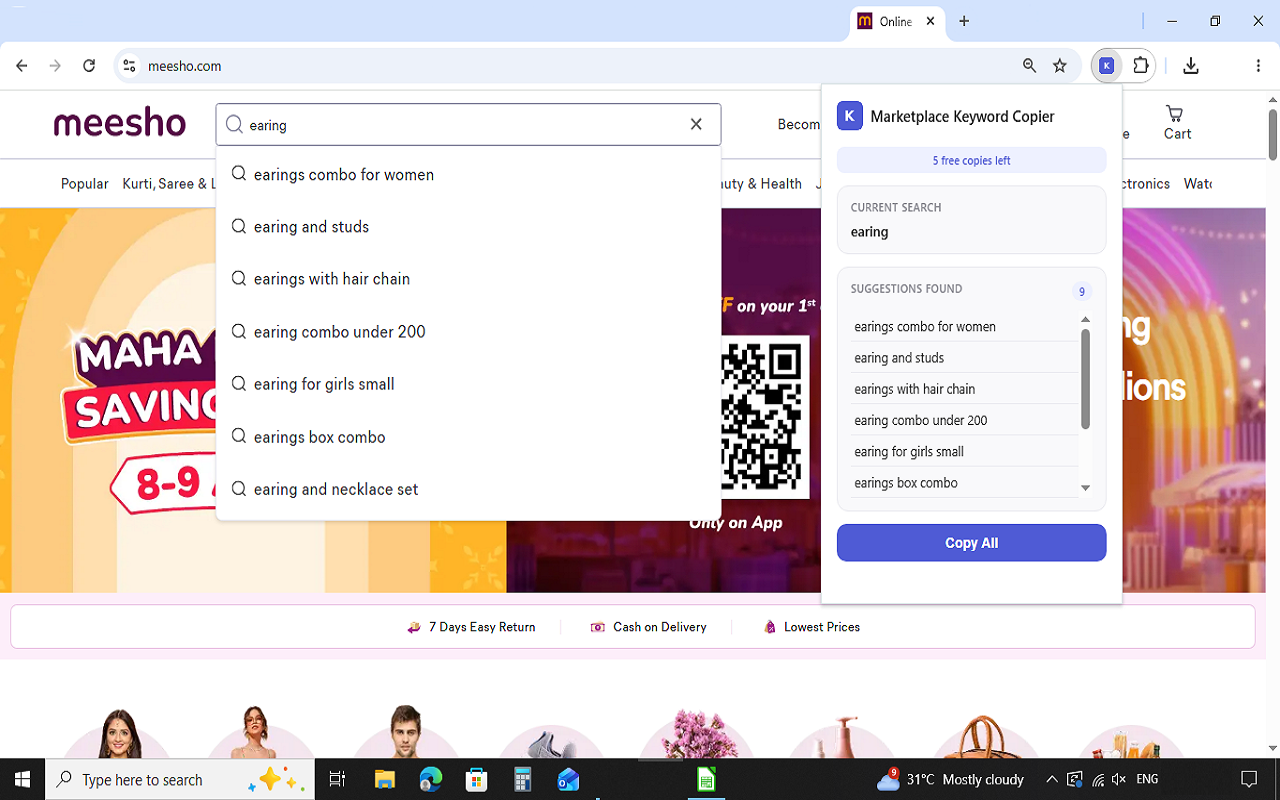Launch Microsoft Edge from taskbar

[x=431, y=779]
